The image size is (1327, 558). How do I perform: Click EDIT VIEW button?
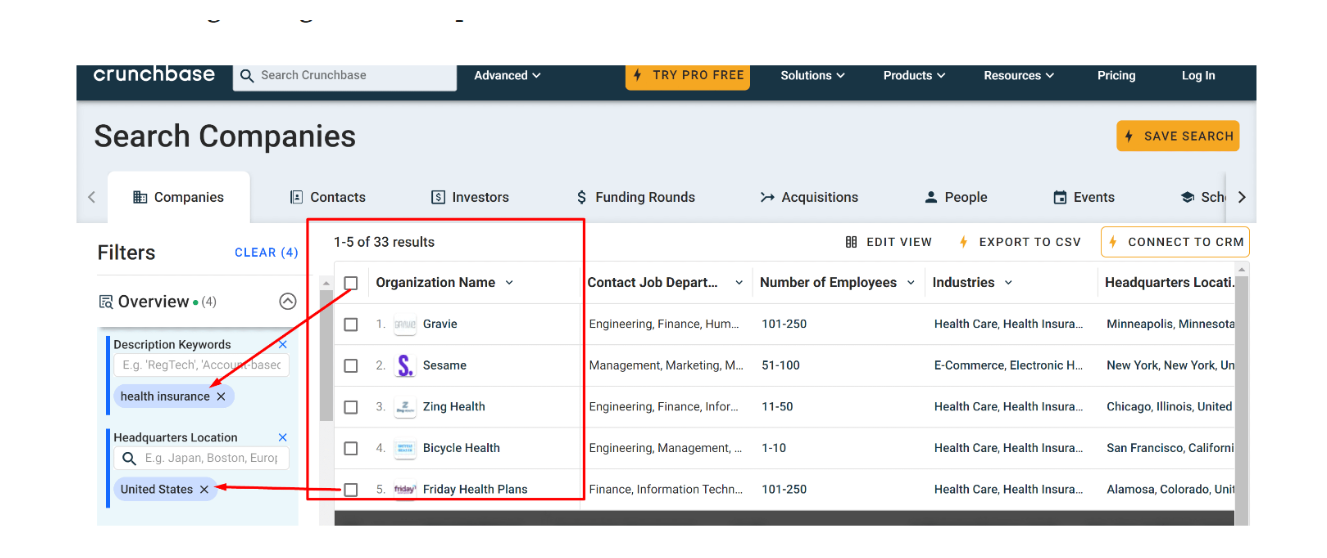pos(888,242)
